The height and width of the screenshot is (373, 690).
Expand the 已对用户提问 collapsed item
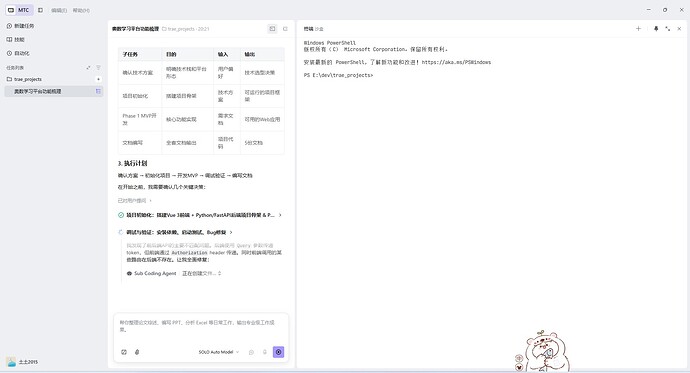(134, 201)
